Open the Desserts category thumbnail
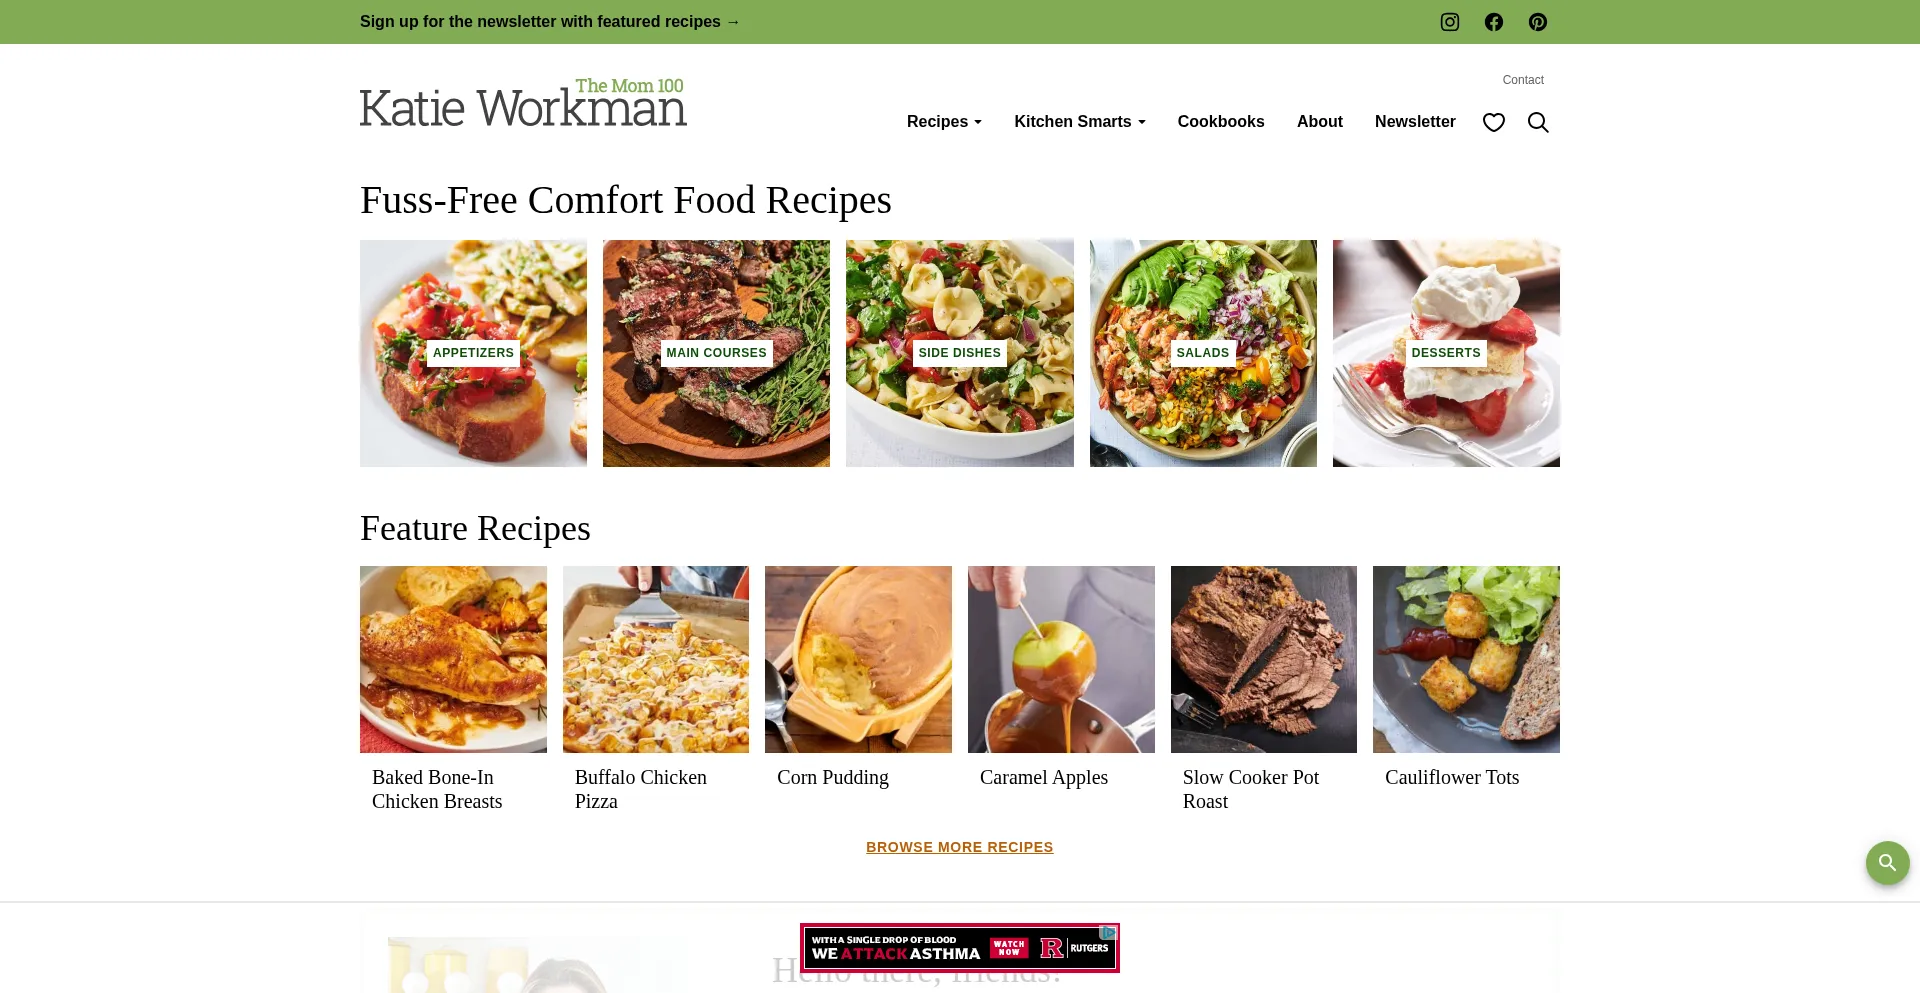This screenshot has width=1920, height=993. (x=1446, y=353)
